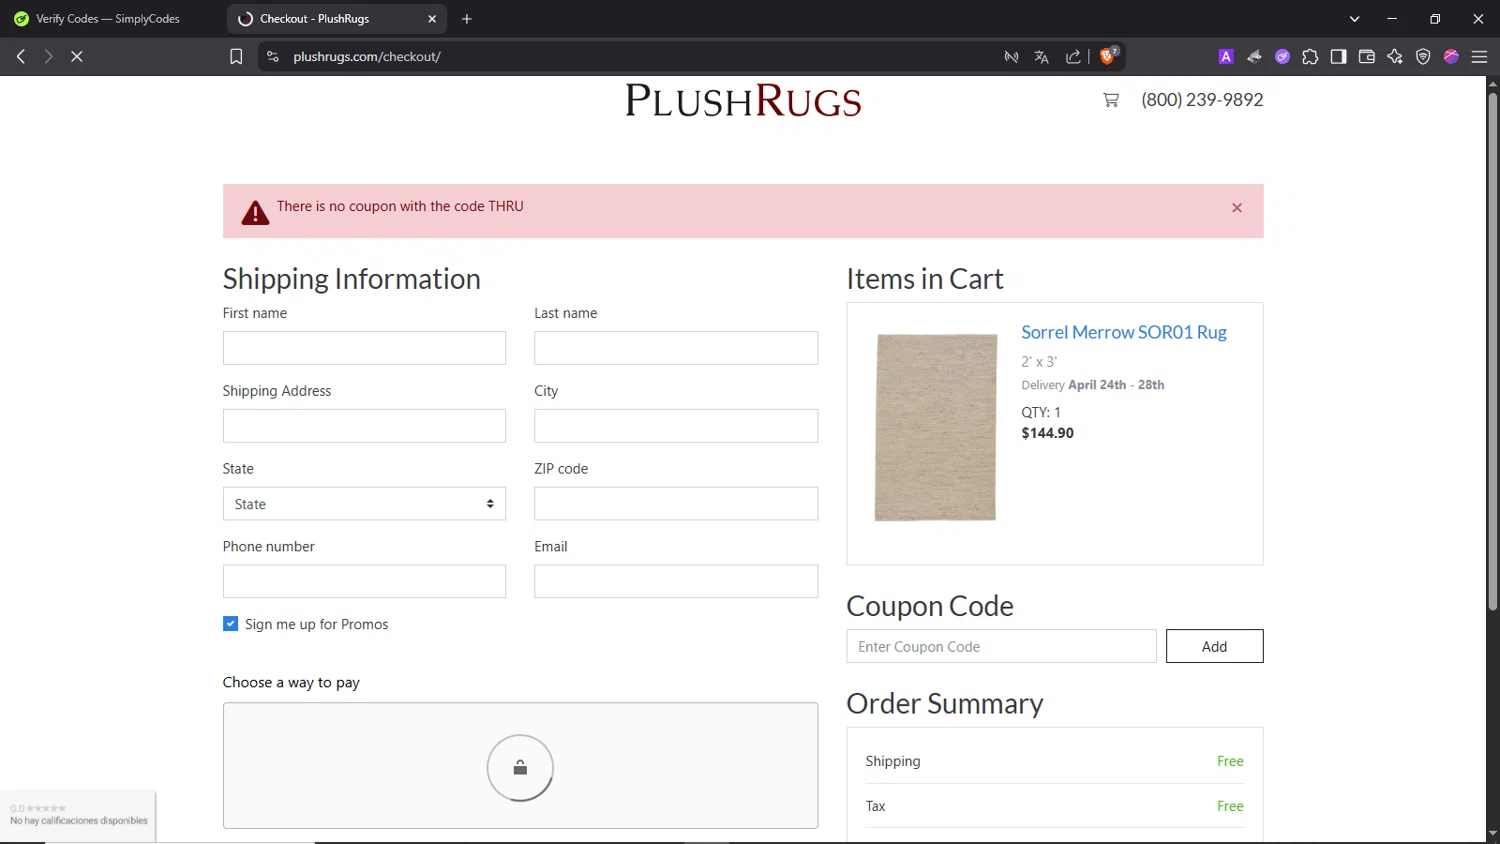Viewport: 1500px width, 844px height.
Task: Click the muted media indicator icon
Action: tap(1011, 57)
